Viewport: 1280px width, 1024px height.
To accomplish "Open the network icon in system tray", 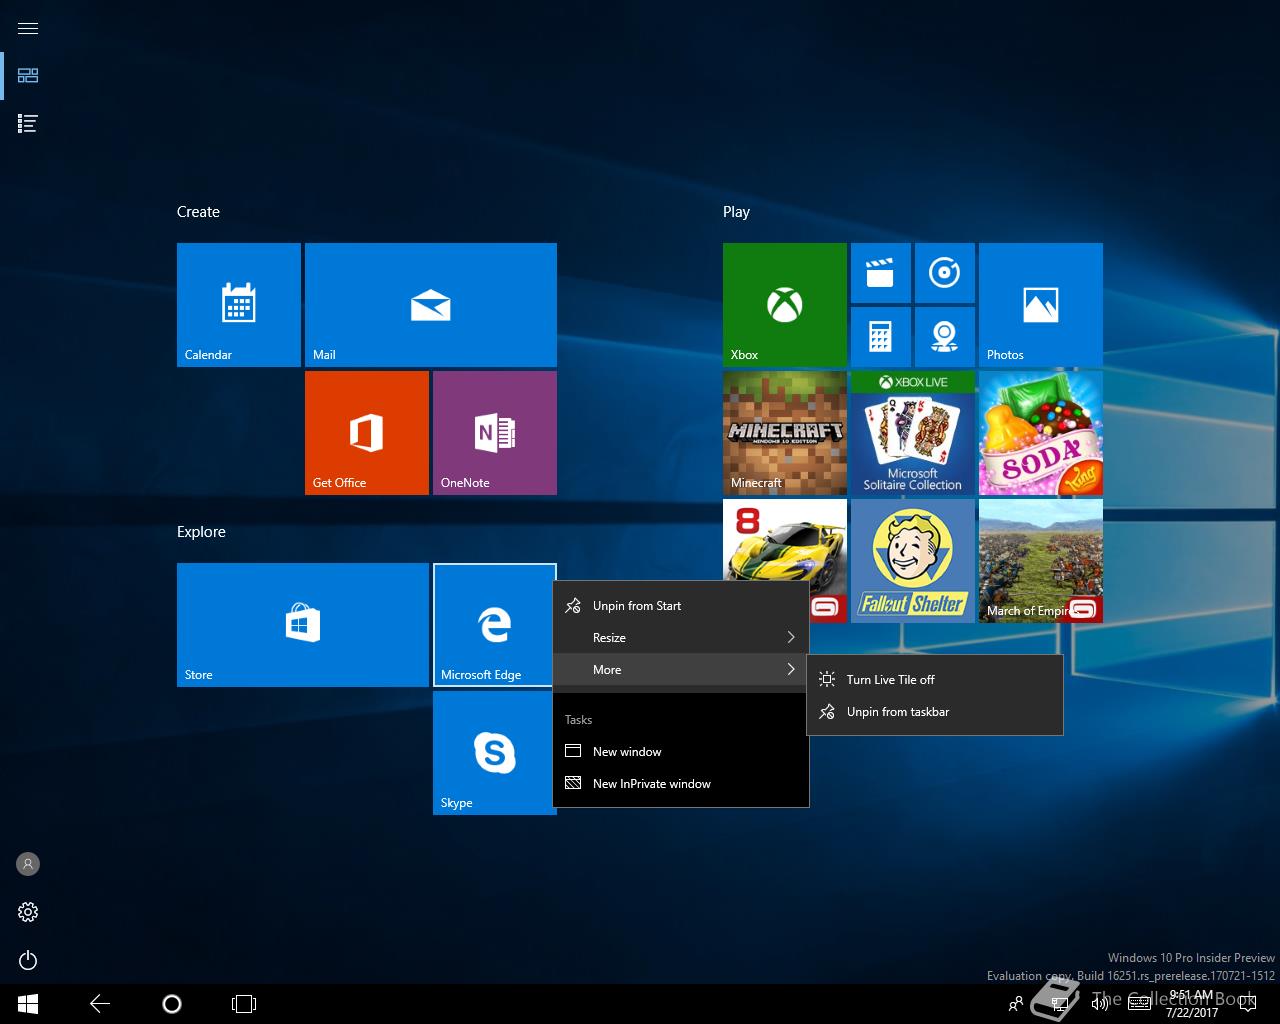I will 1058,1004.
